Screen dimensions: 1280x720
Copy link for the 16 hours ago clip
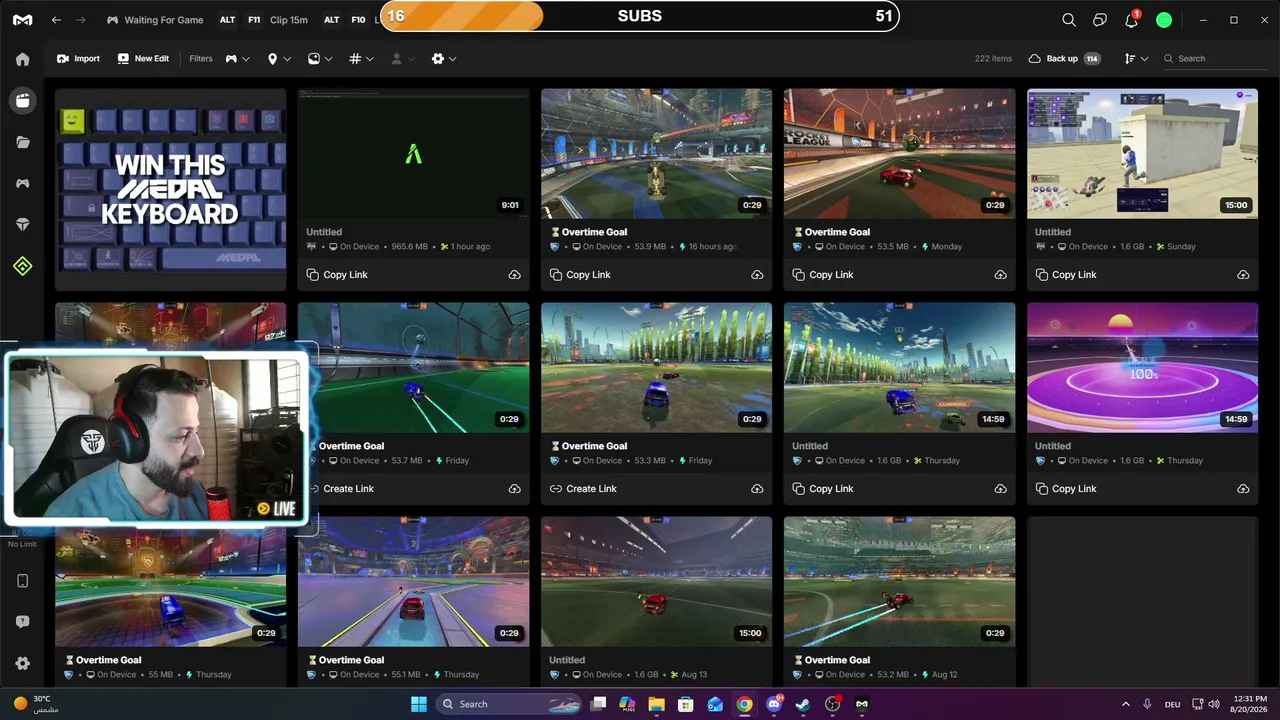(x=580, y=275)
